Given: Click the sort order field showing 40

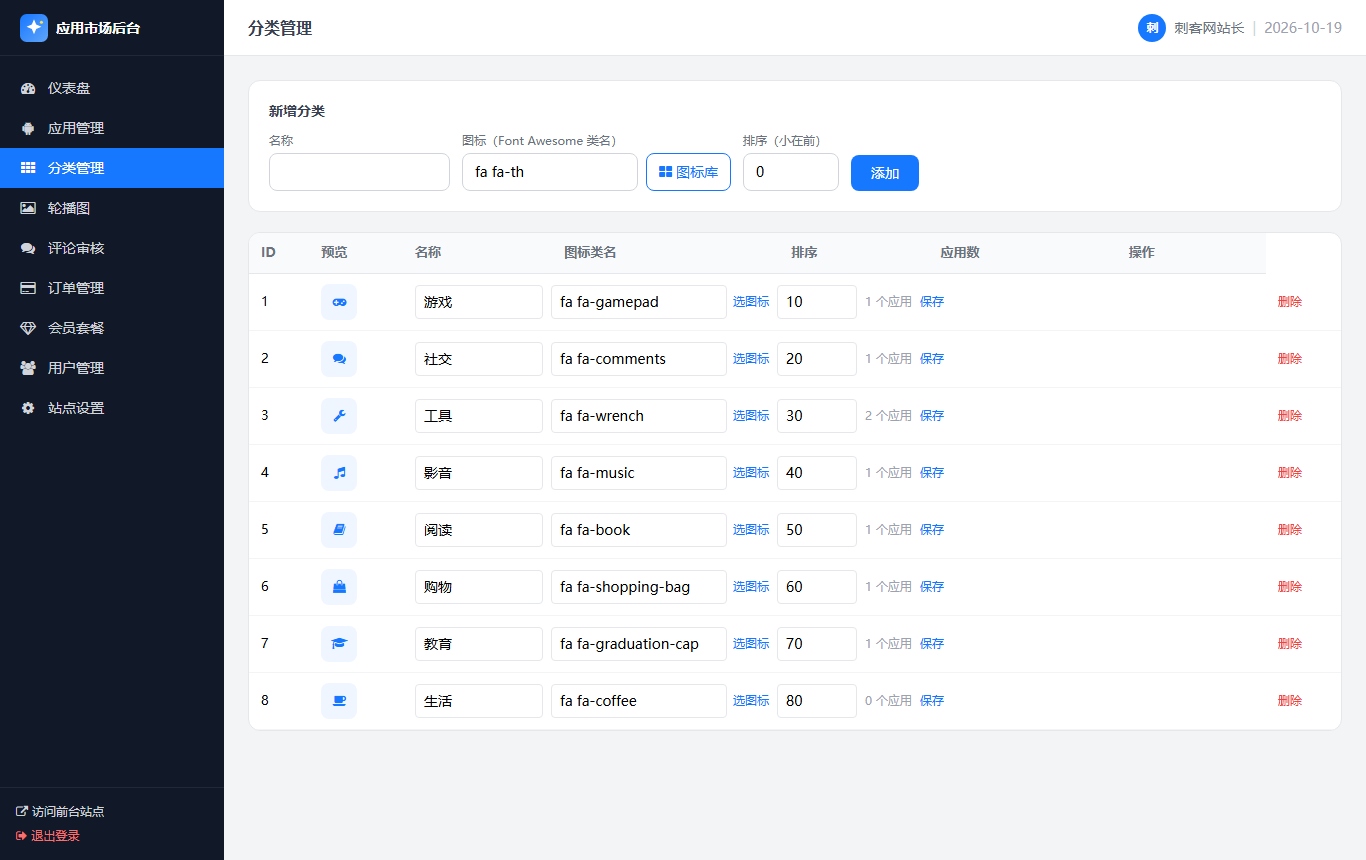Looking at the screenshot, I should (x=817, y=473).
